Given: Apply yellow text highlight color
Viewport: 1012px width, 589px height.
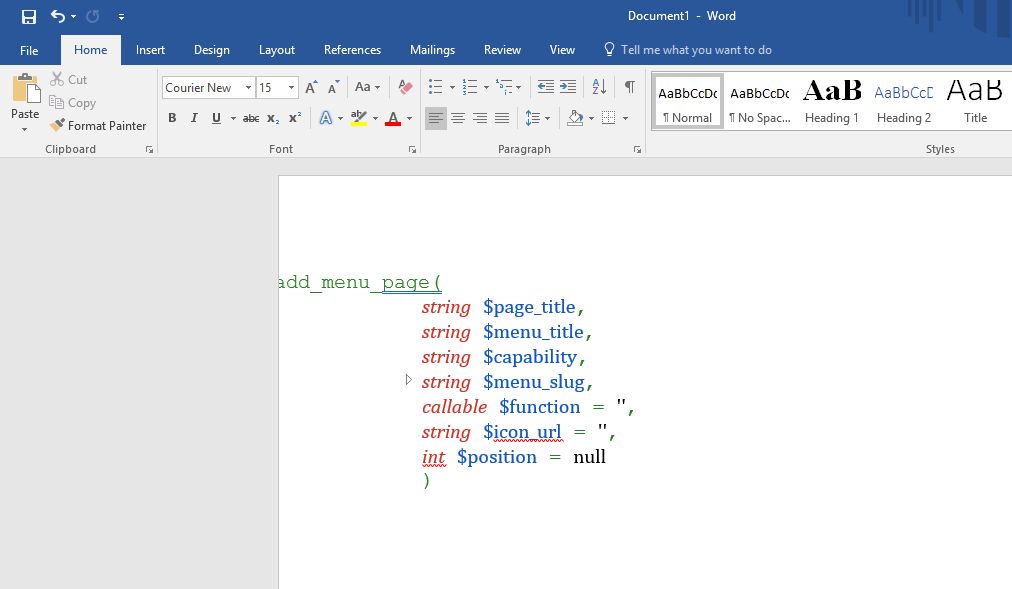Looking at the screenshot, I should pyautogui.click(x=358, y=118).
